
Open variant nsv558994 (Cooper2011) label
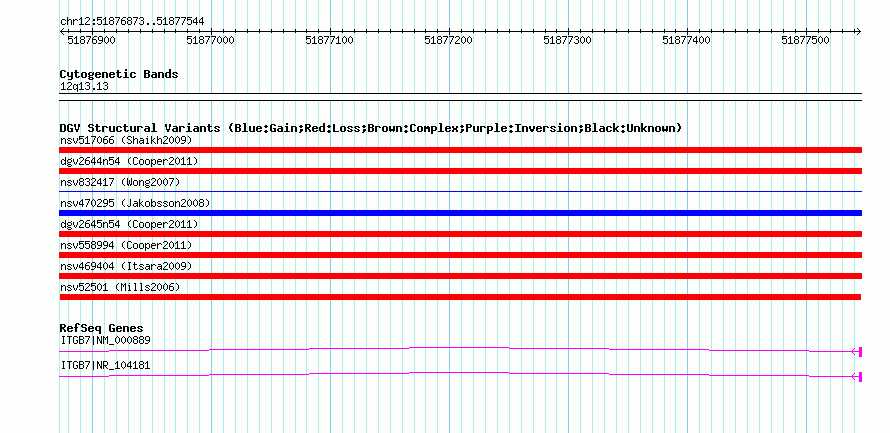point(126,245)
